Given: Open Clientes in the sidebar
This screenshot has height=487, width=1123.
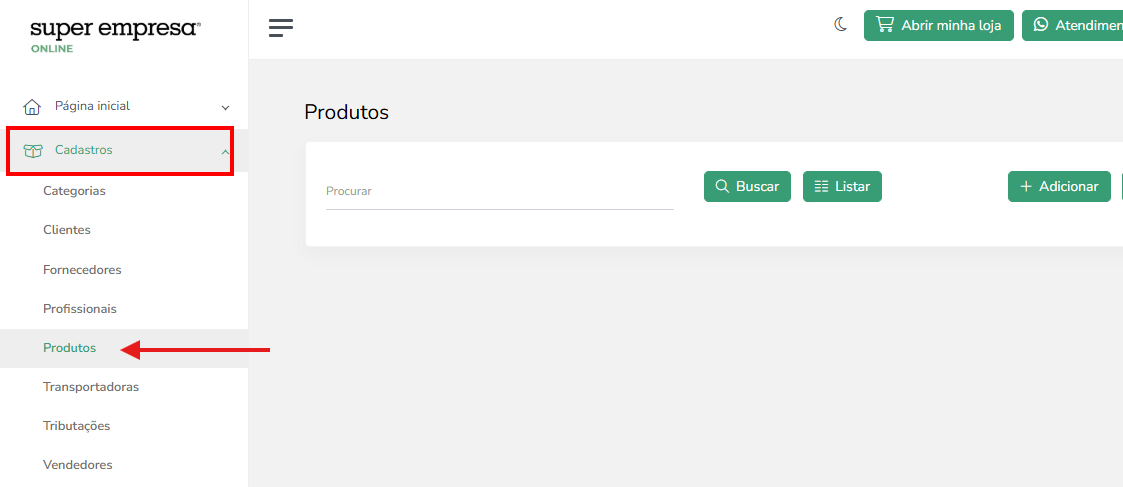Looking at the screenshot, I should pos(67,230).
